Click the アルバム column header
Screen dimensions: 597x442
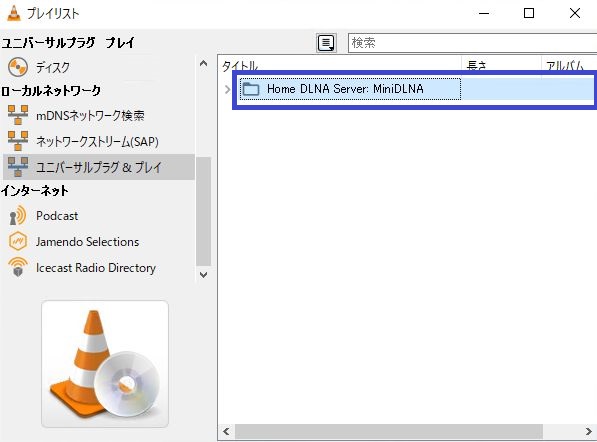[x=569, y=65]
